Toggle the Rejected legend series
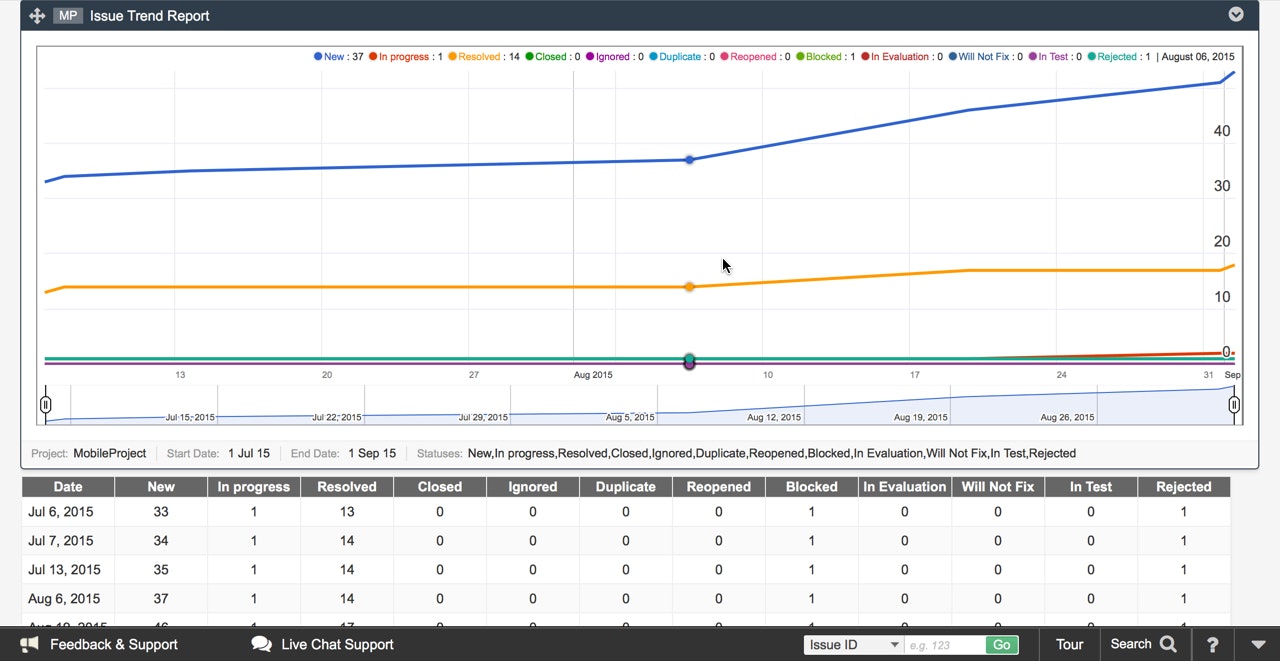The width and height of the screenshot is (1280, 661). pos(1119,57)
